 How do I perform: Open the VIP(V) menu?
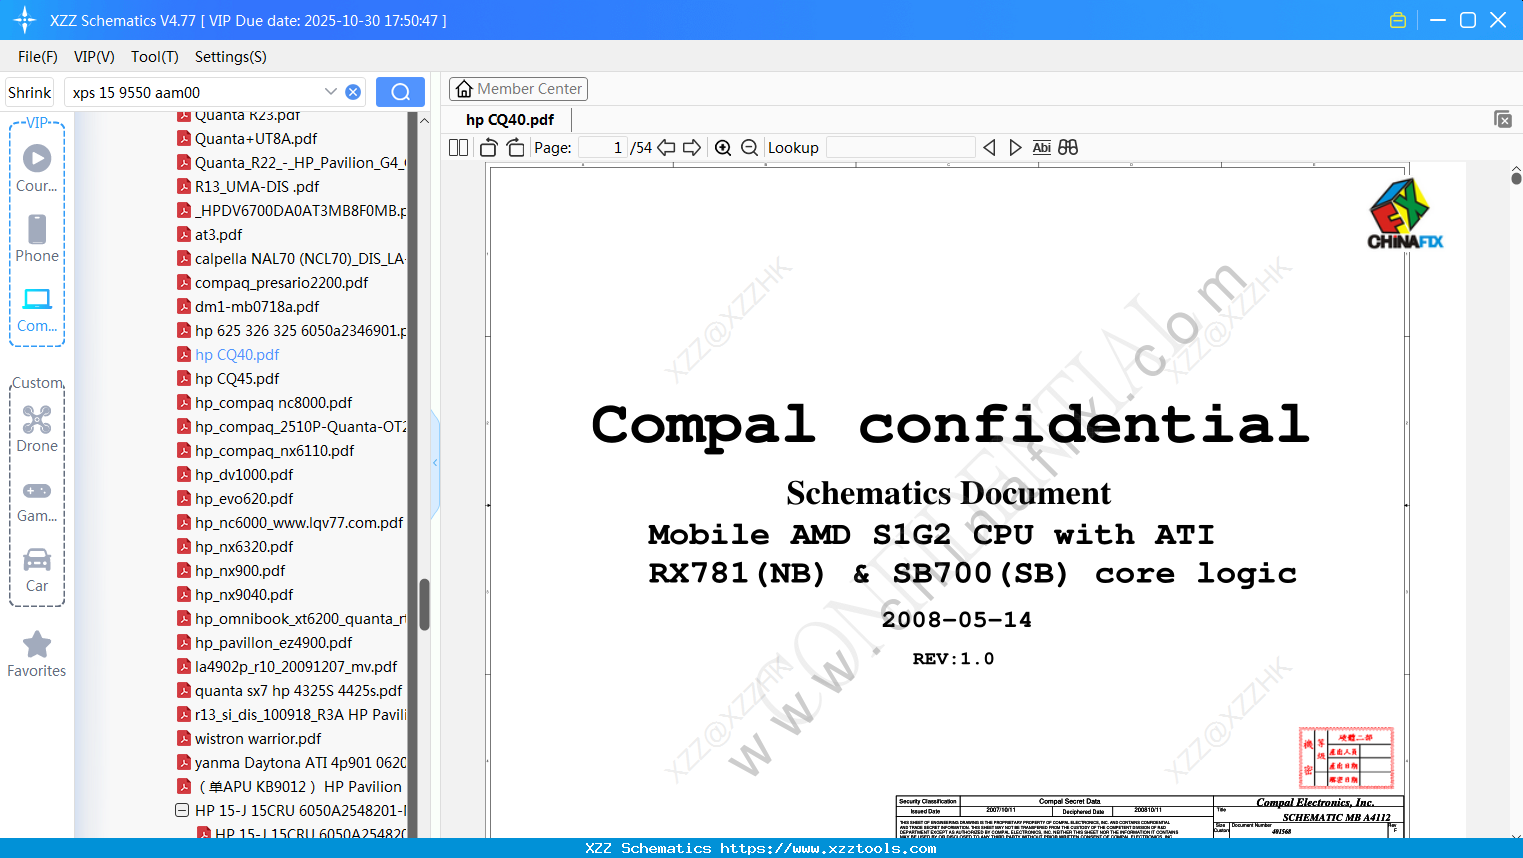coord(94,57)
